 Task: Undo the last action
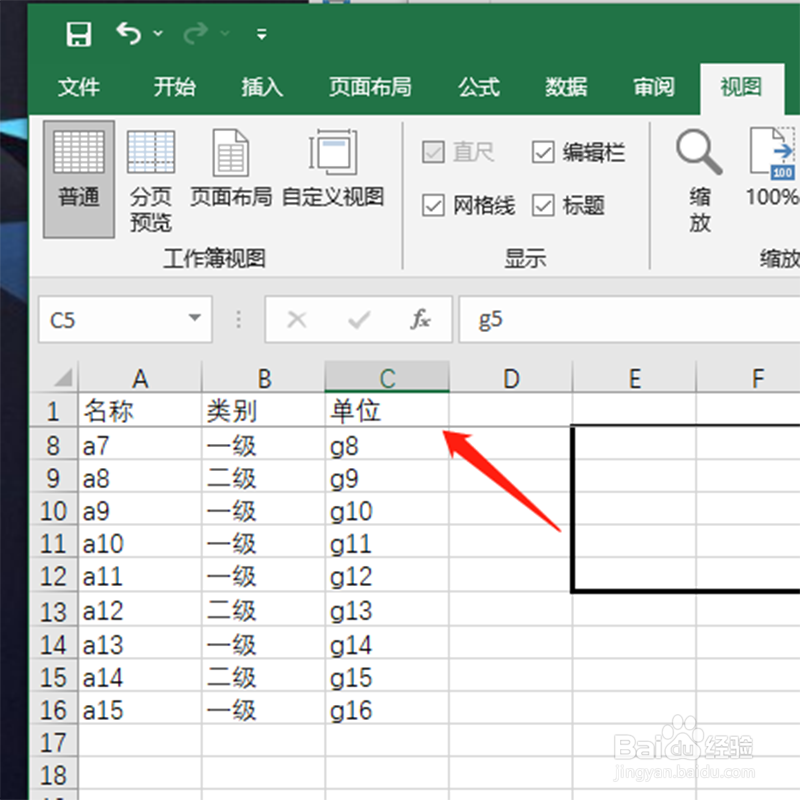coord(128,34)
